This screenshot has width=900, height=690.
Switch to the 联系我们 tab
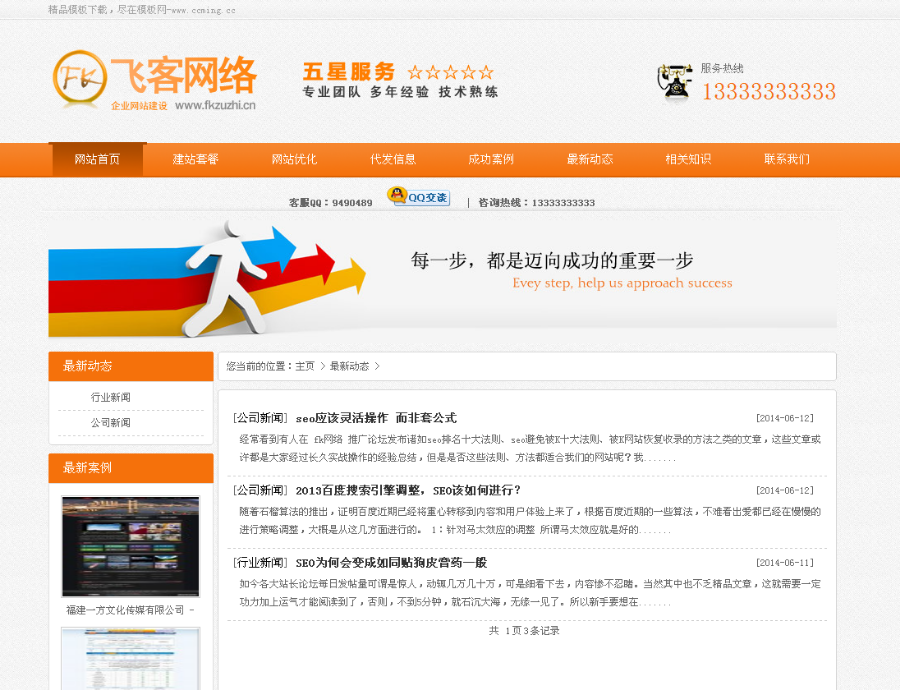[x=786, y=159]
